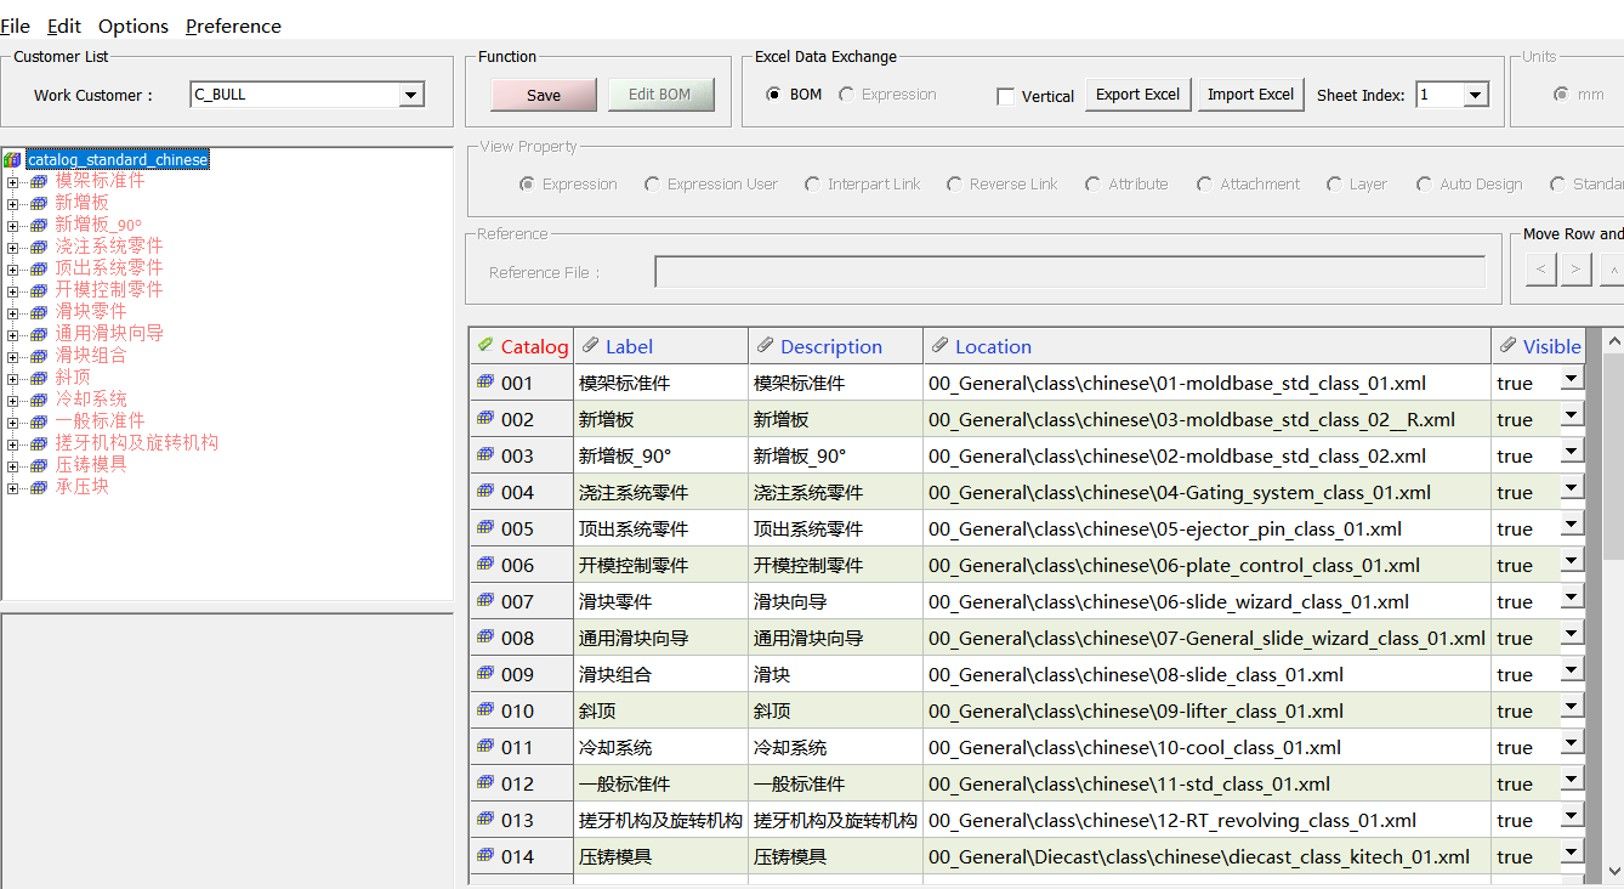Click the vertical scrollbar thumb of the table
Viewport: 1624px width, 889px height.
coord(1613,455)
